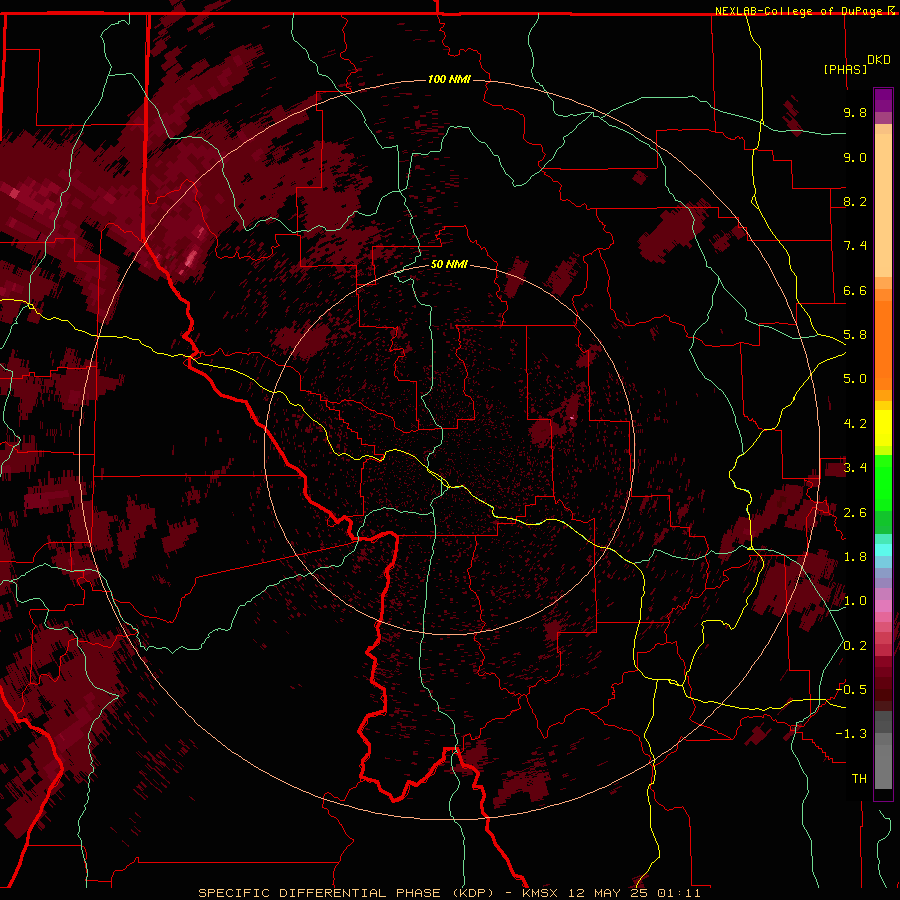Viewport: 900px width, 900px height.
Task: Pick the yellow segment of color bar
Action: [883, 428]
